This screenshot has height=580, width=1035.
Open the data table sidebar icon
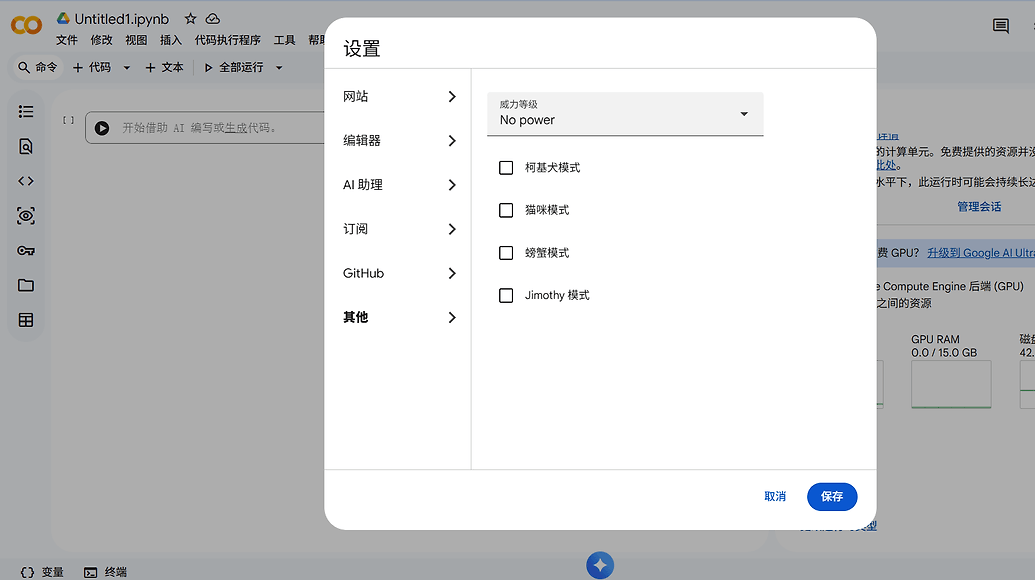pyautogui.click(x=26, y=320)
